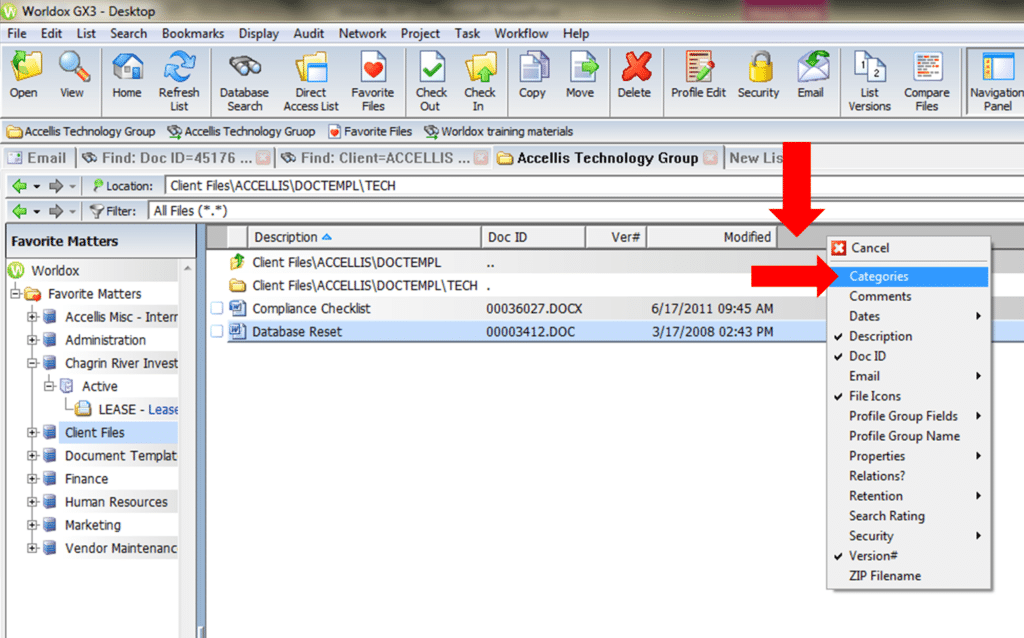Open the Compare Files tool

926,80
